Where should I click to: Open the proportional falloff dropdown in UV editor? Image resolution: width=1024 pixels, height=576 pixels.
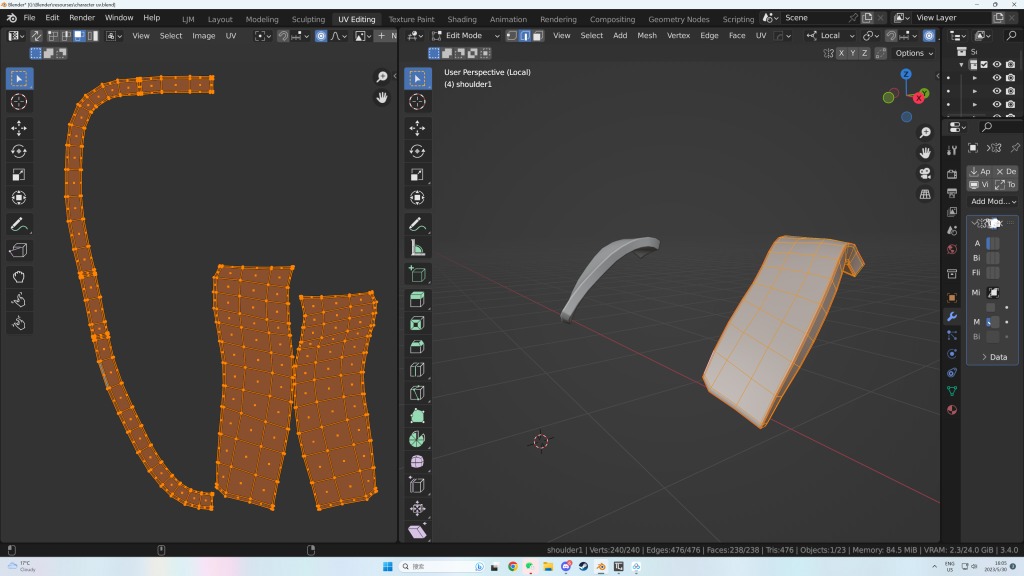338,36
